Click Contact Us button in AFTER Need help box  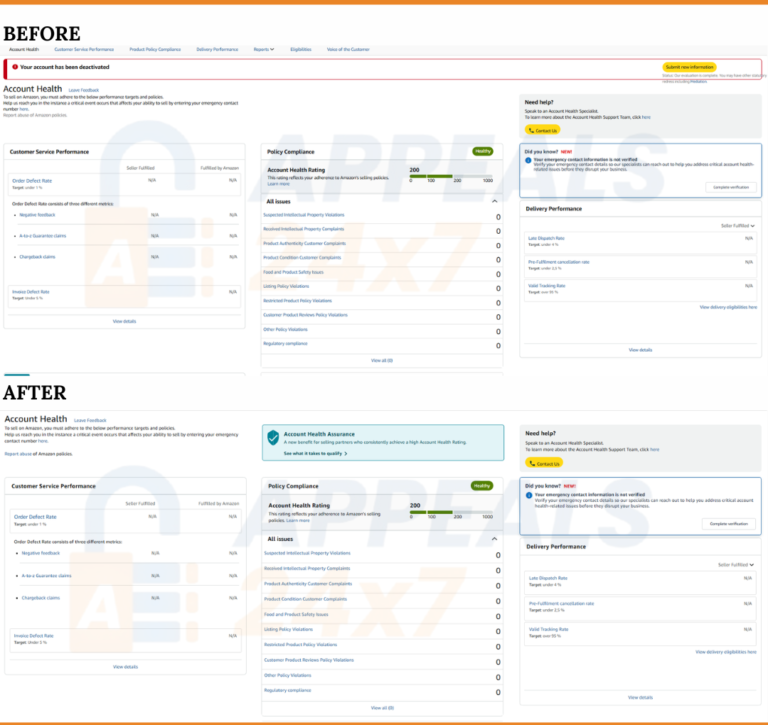coord(544,463)
